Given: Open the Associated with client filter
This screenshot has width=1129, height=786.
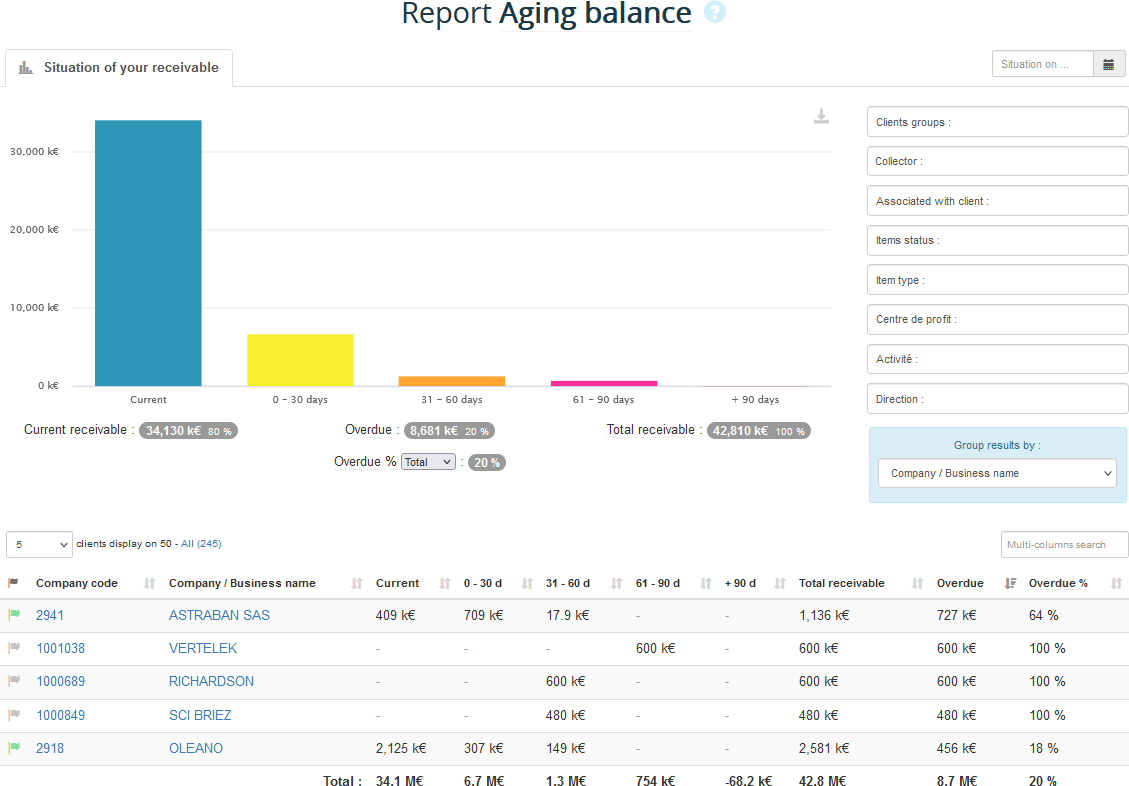Looking at the screenshot, I should click(x=997, y=201).
